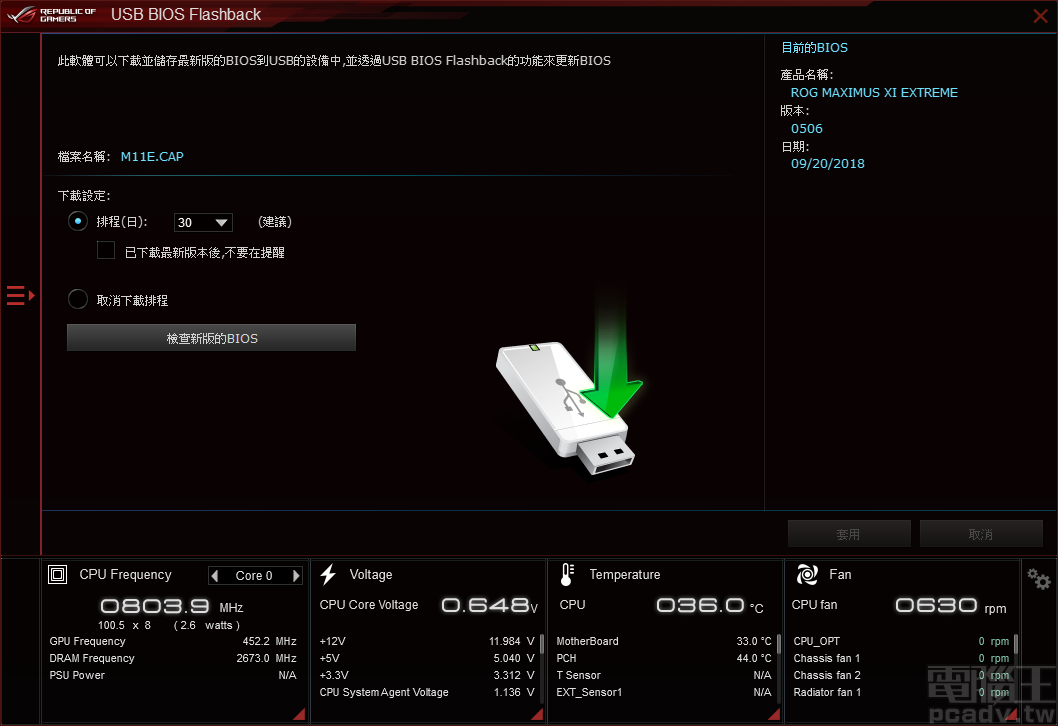Expand the CPU Frequency panel corner triangle
The height and width of the screenshot is (726, 1058).
point(298,713)
